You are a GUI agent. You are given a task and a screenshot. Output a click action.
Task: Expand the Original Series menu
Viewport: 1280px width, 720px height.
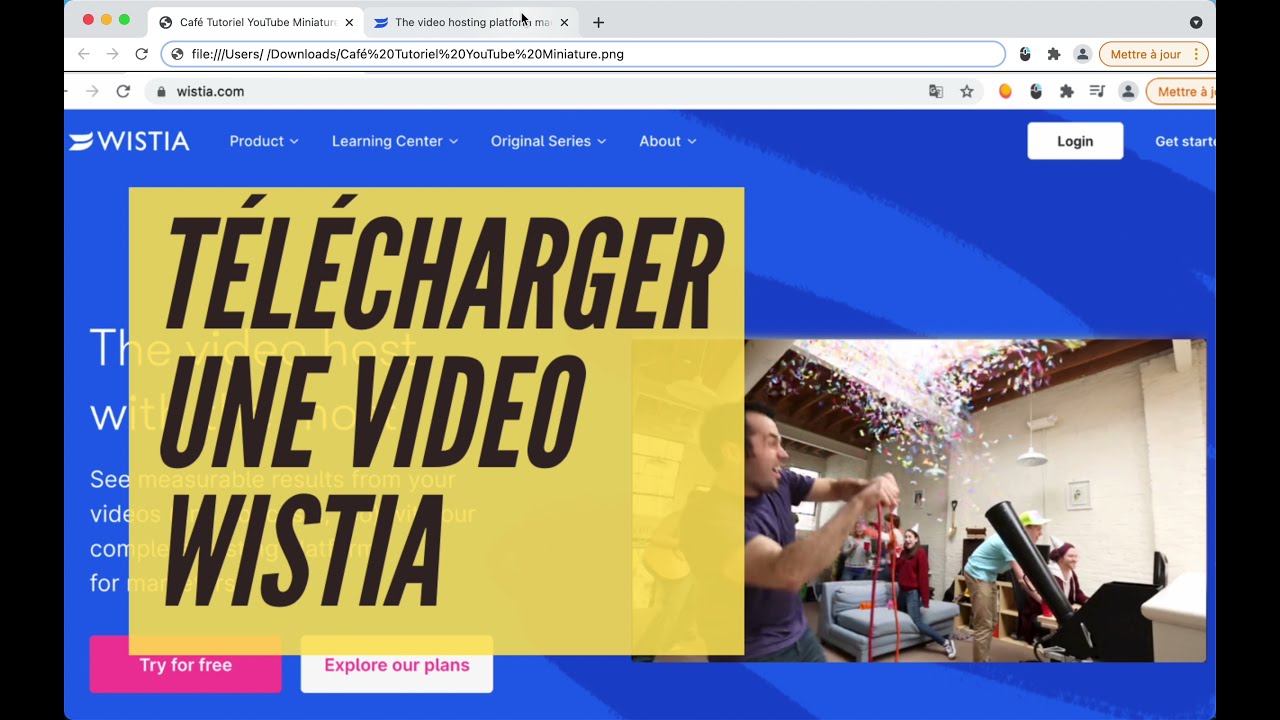pyautogui.click(x=548, y=141)
